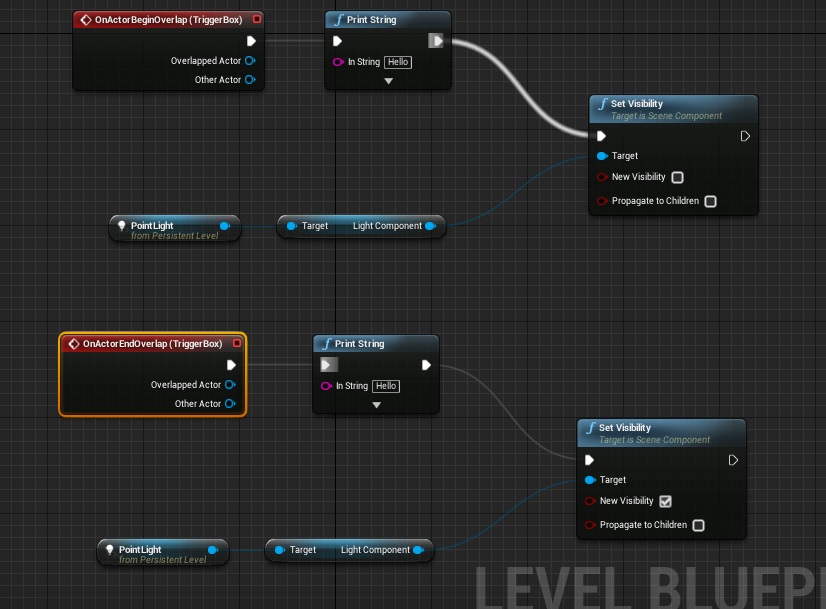Click New Visibility pin in BeginOverlap Set Visibility node
Screen dimensions: 826x609
coord(602,177)
